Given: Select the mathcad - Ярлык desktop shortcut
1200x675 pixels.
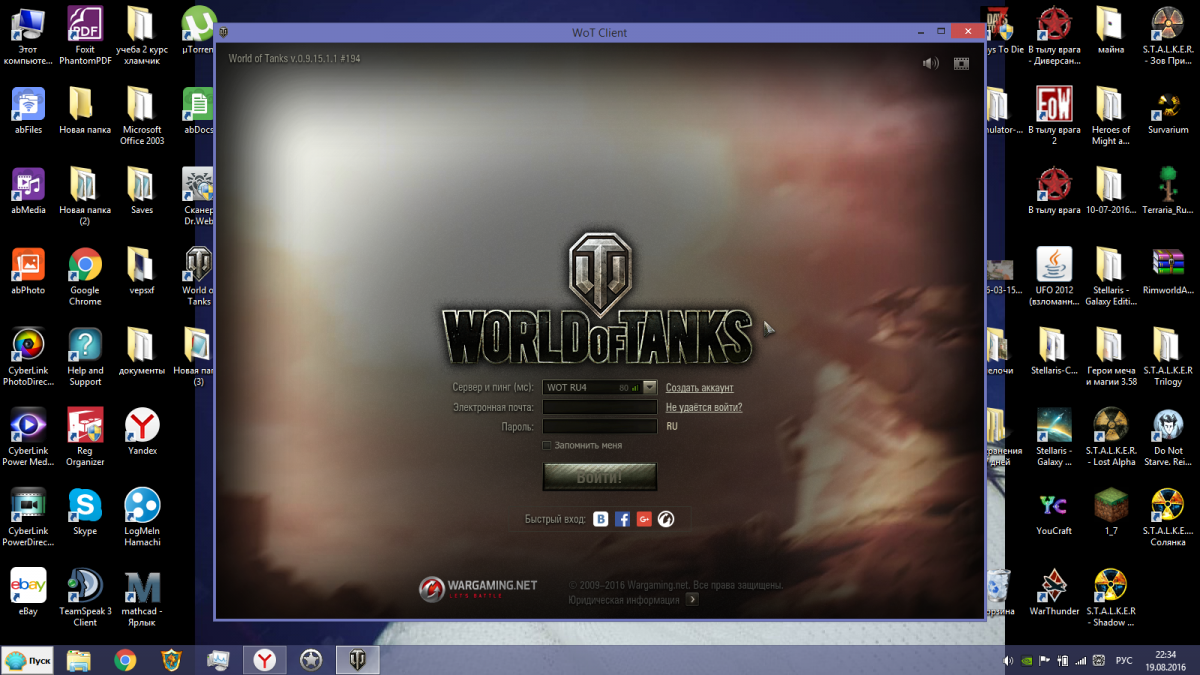Looking at the screenshot, I should [142, 597].
